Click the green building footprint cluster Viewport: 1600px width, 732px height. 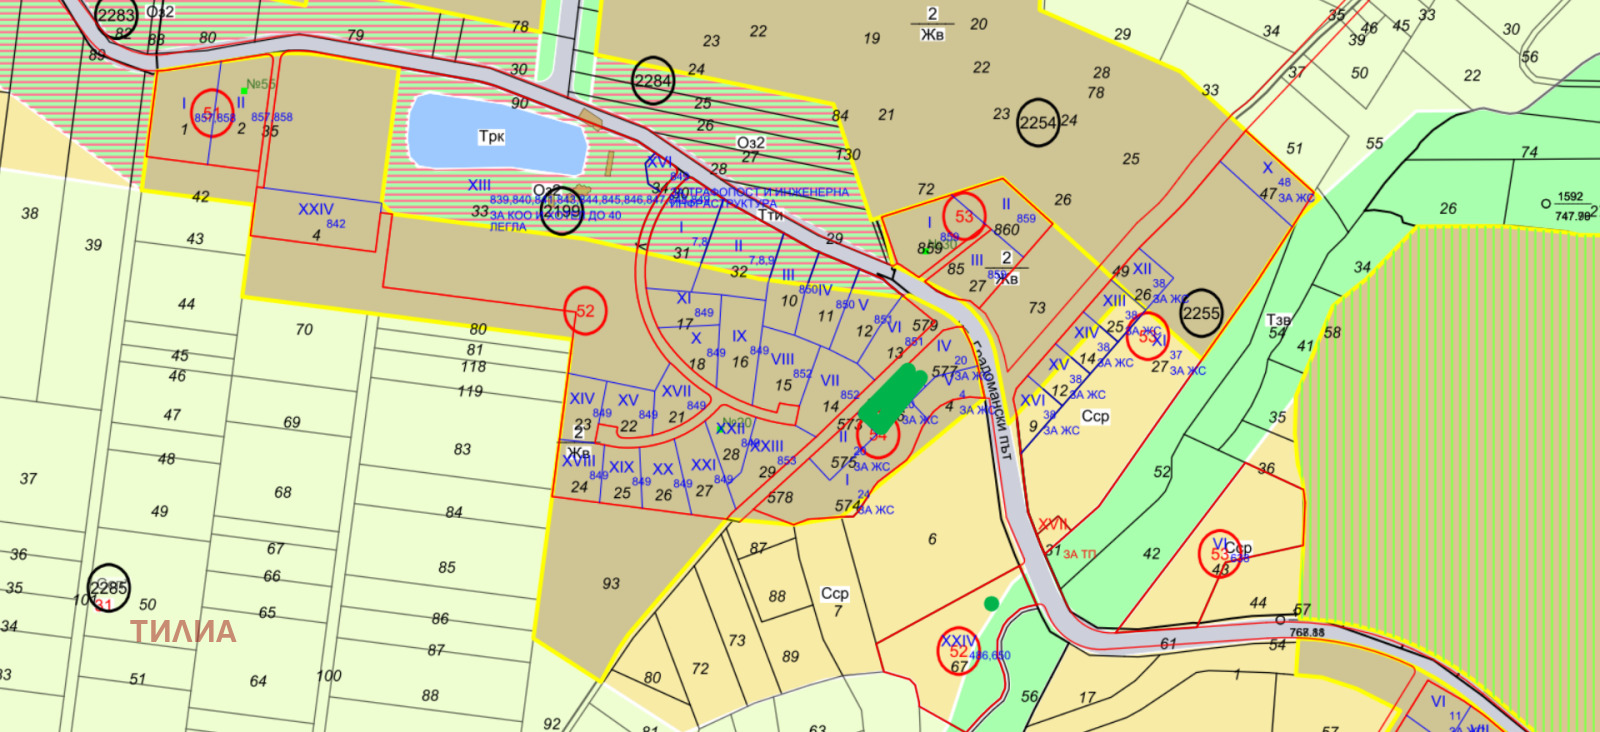coord(892,398)
